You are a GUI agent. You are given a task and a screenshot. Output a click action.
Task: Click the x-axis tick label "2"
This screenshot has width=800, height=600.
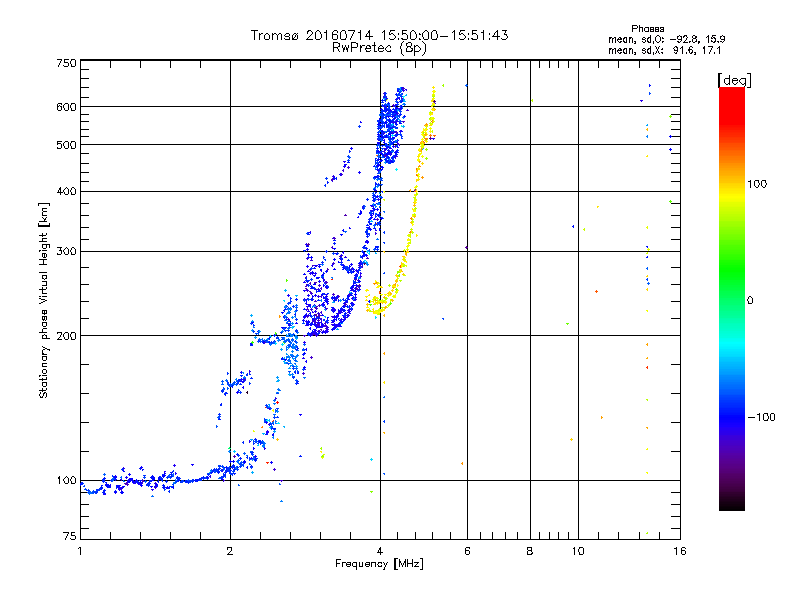point(230,551)
